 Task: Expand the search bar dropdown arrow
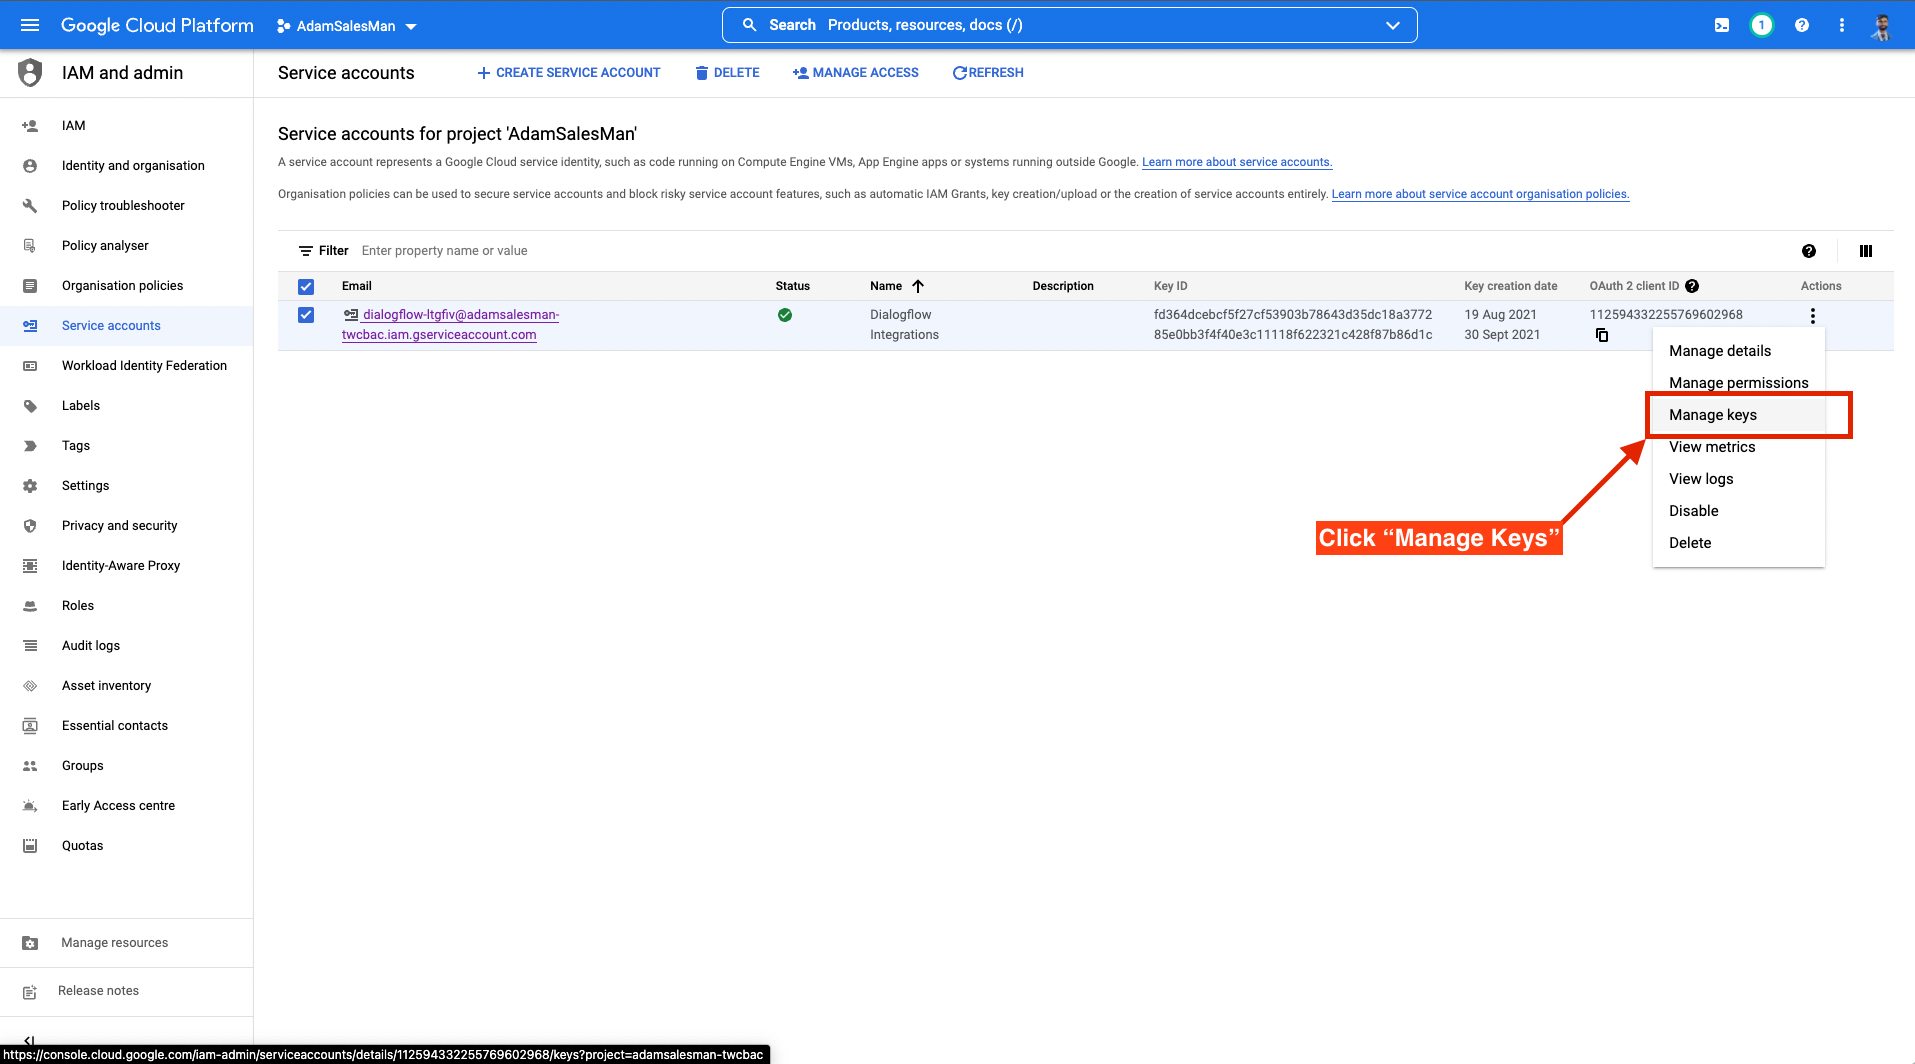pyautogui.click(x=1393, y=25)
